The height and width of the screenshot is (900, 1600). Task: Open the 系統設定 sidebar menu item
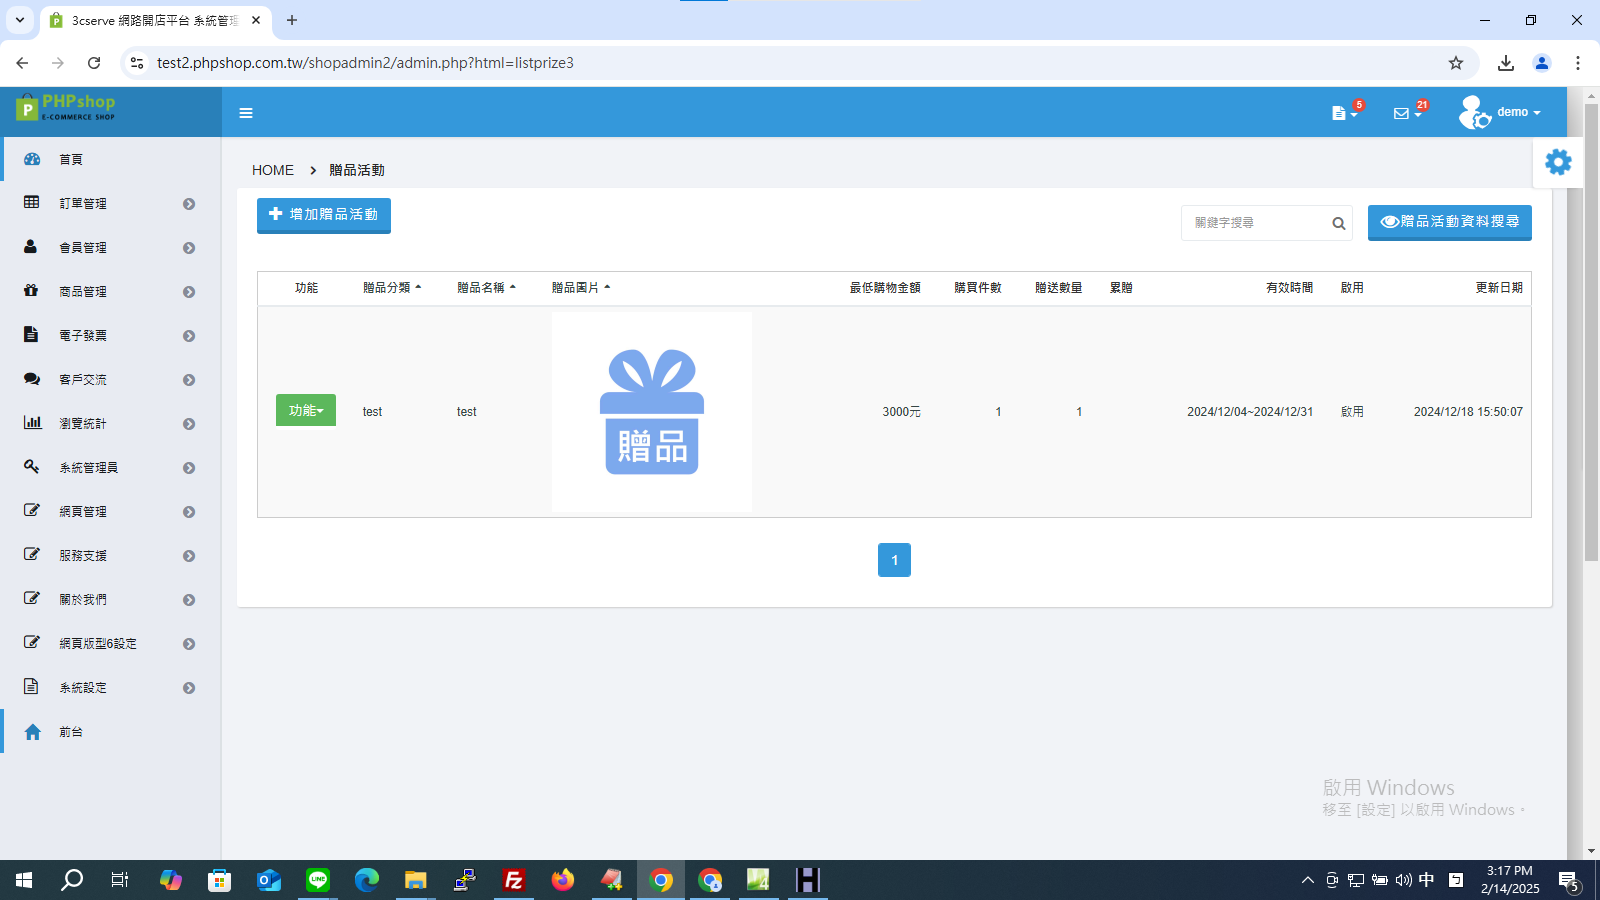click(110, 687)
